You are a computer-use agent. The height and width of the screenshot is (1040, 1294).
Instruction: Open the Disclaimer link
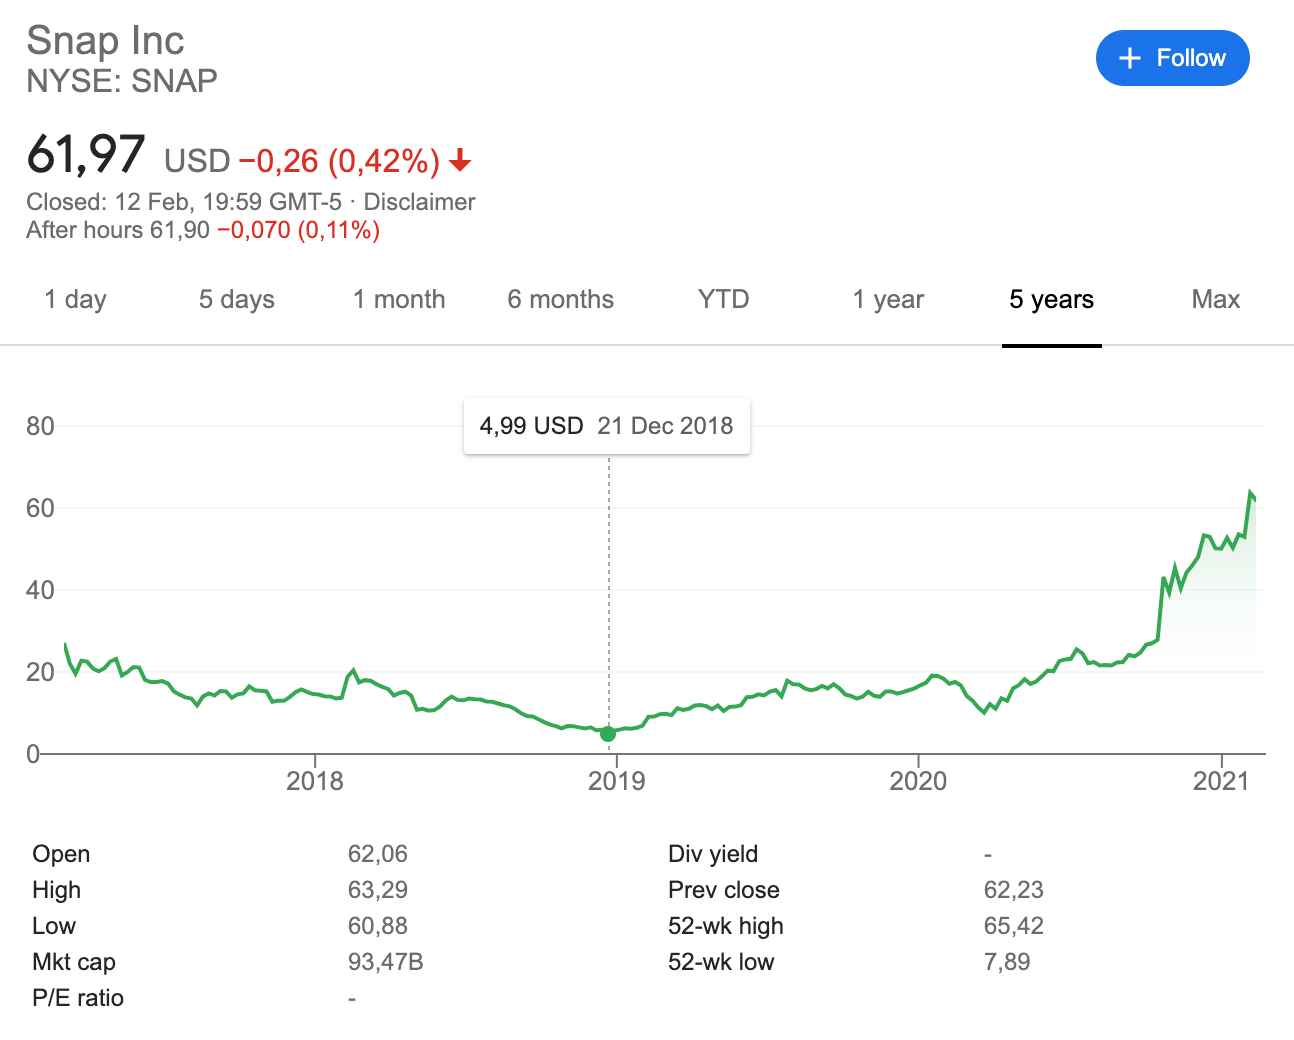click(x=419, y=202)
